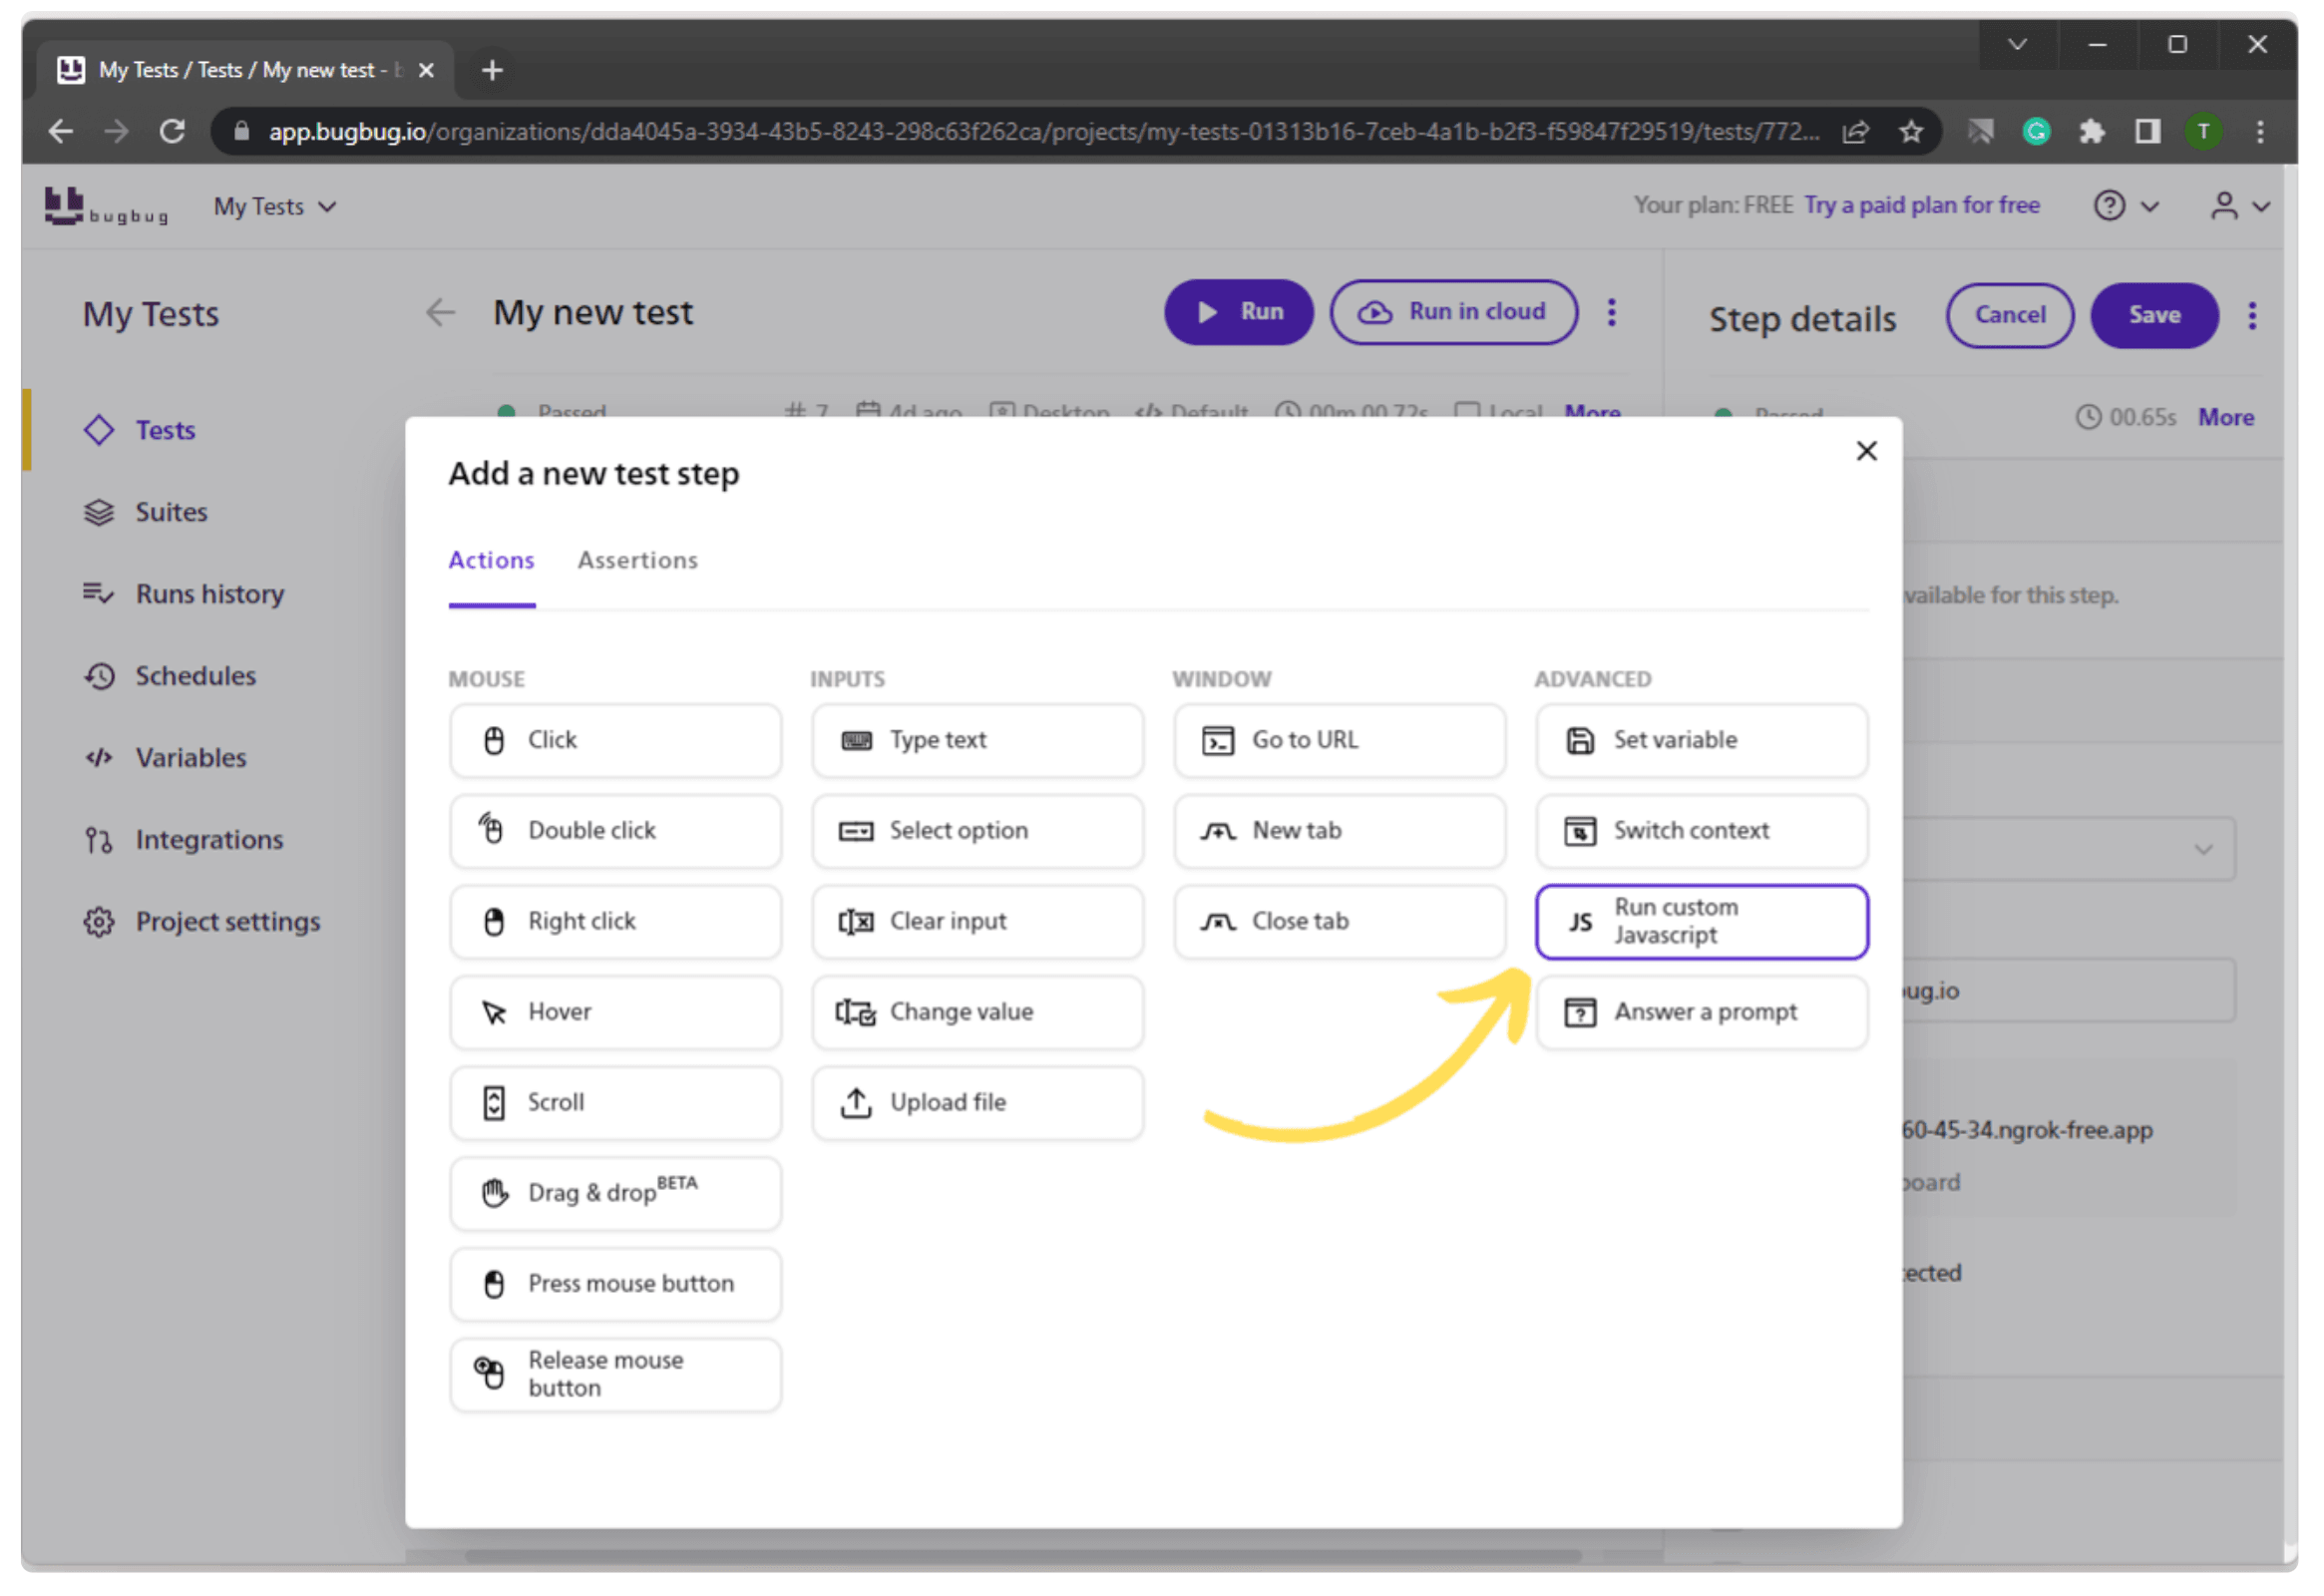Go back using arrow beside My new test
Viewport: 2324px width, 1596px height.
(440, 313)
